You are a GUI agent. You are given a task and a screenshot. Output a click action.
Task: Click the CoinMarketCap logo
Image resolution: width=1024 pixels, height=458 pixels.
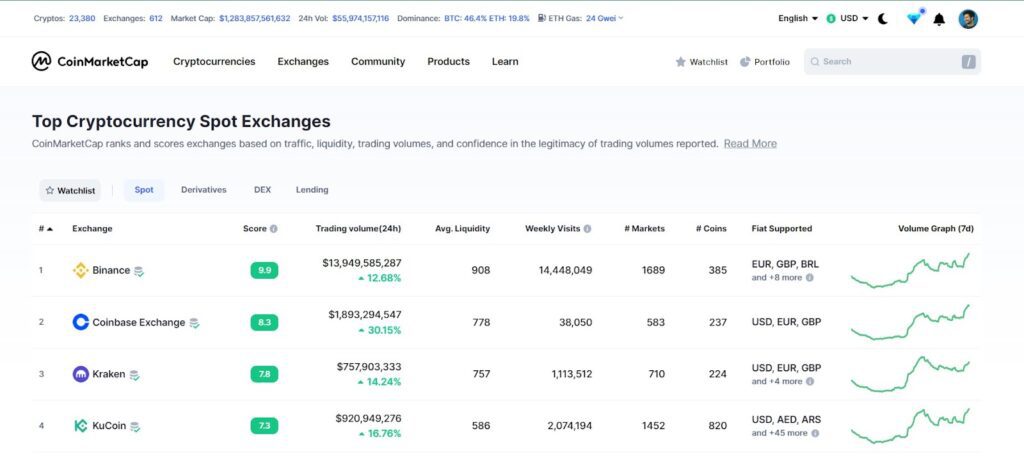[x=89, y=61]
